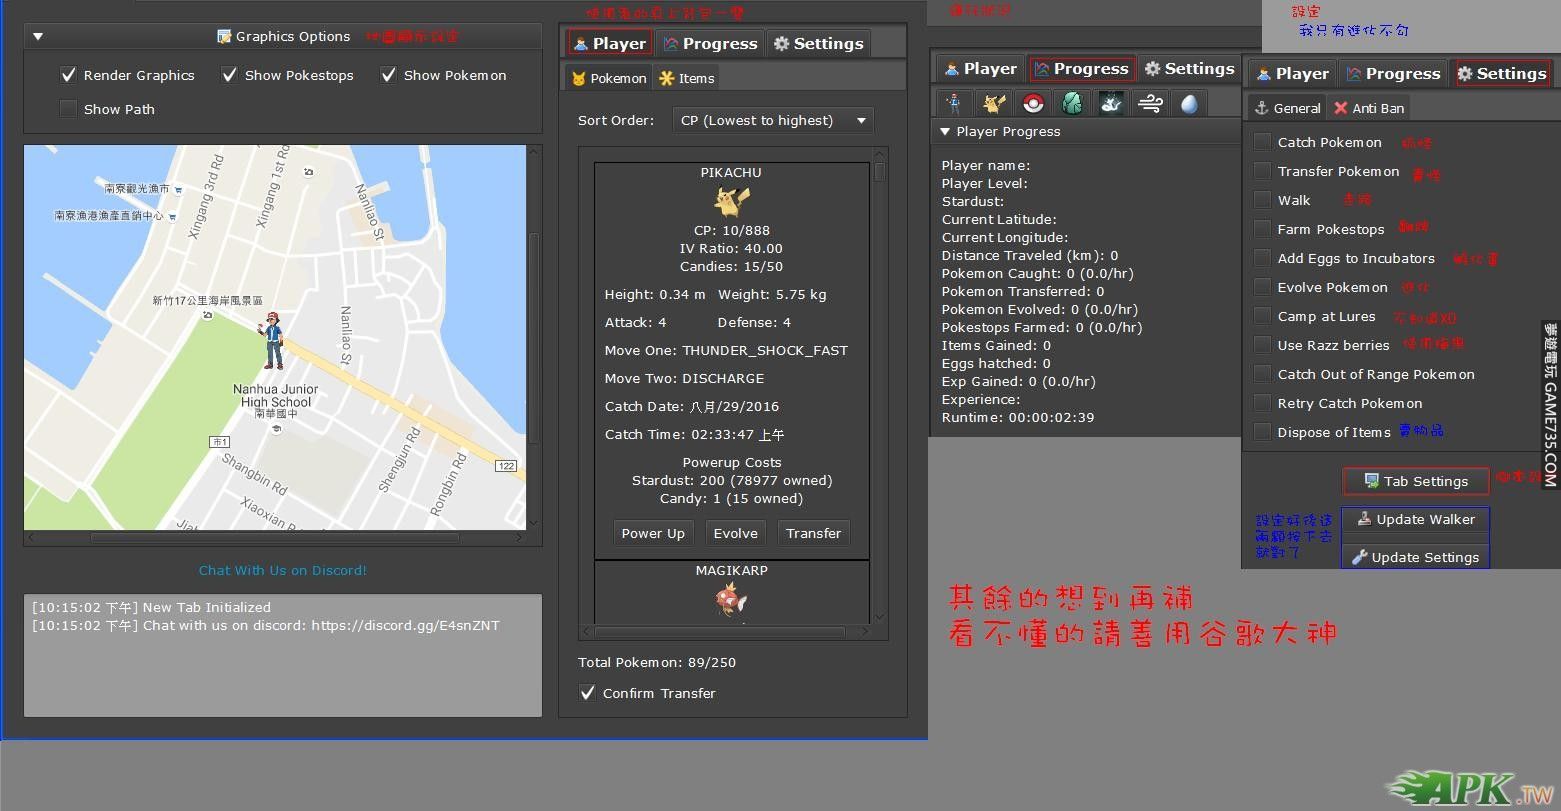Open the Sort Order dropdown
The width and height of the screenshot is (1561, 811).
pos(772,120)
